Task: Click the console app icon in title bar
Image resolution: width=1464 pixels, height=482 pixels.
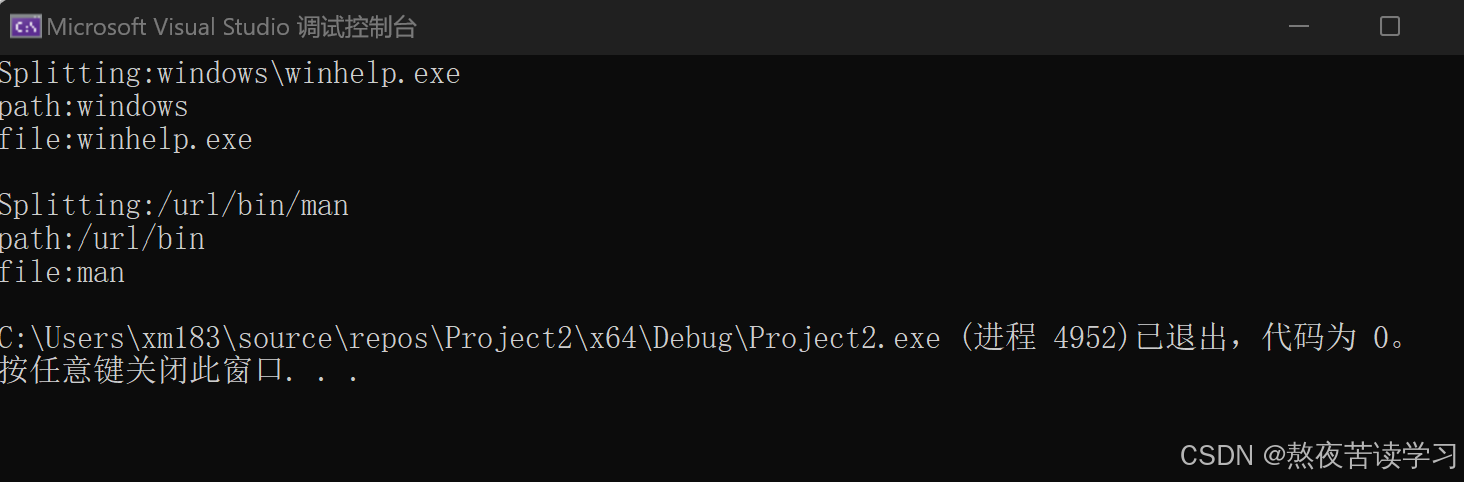Action: tap(25, 27)
